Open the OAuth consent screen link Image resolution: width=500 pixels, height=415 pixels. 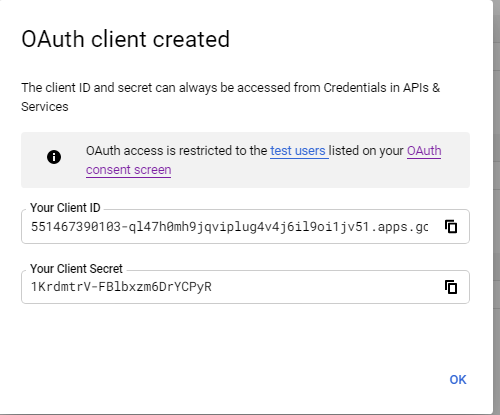263,160
